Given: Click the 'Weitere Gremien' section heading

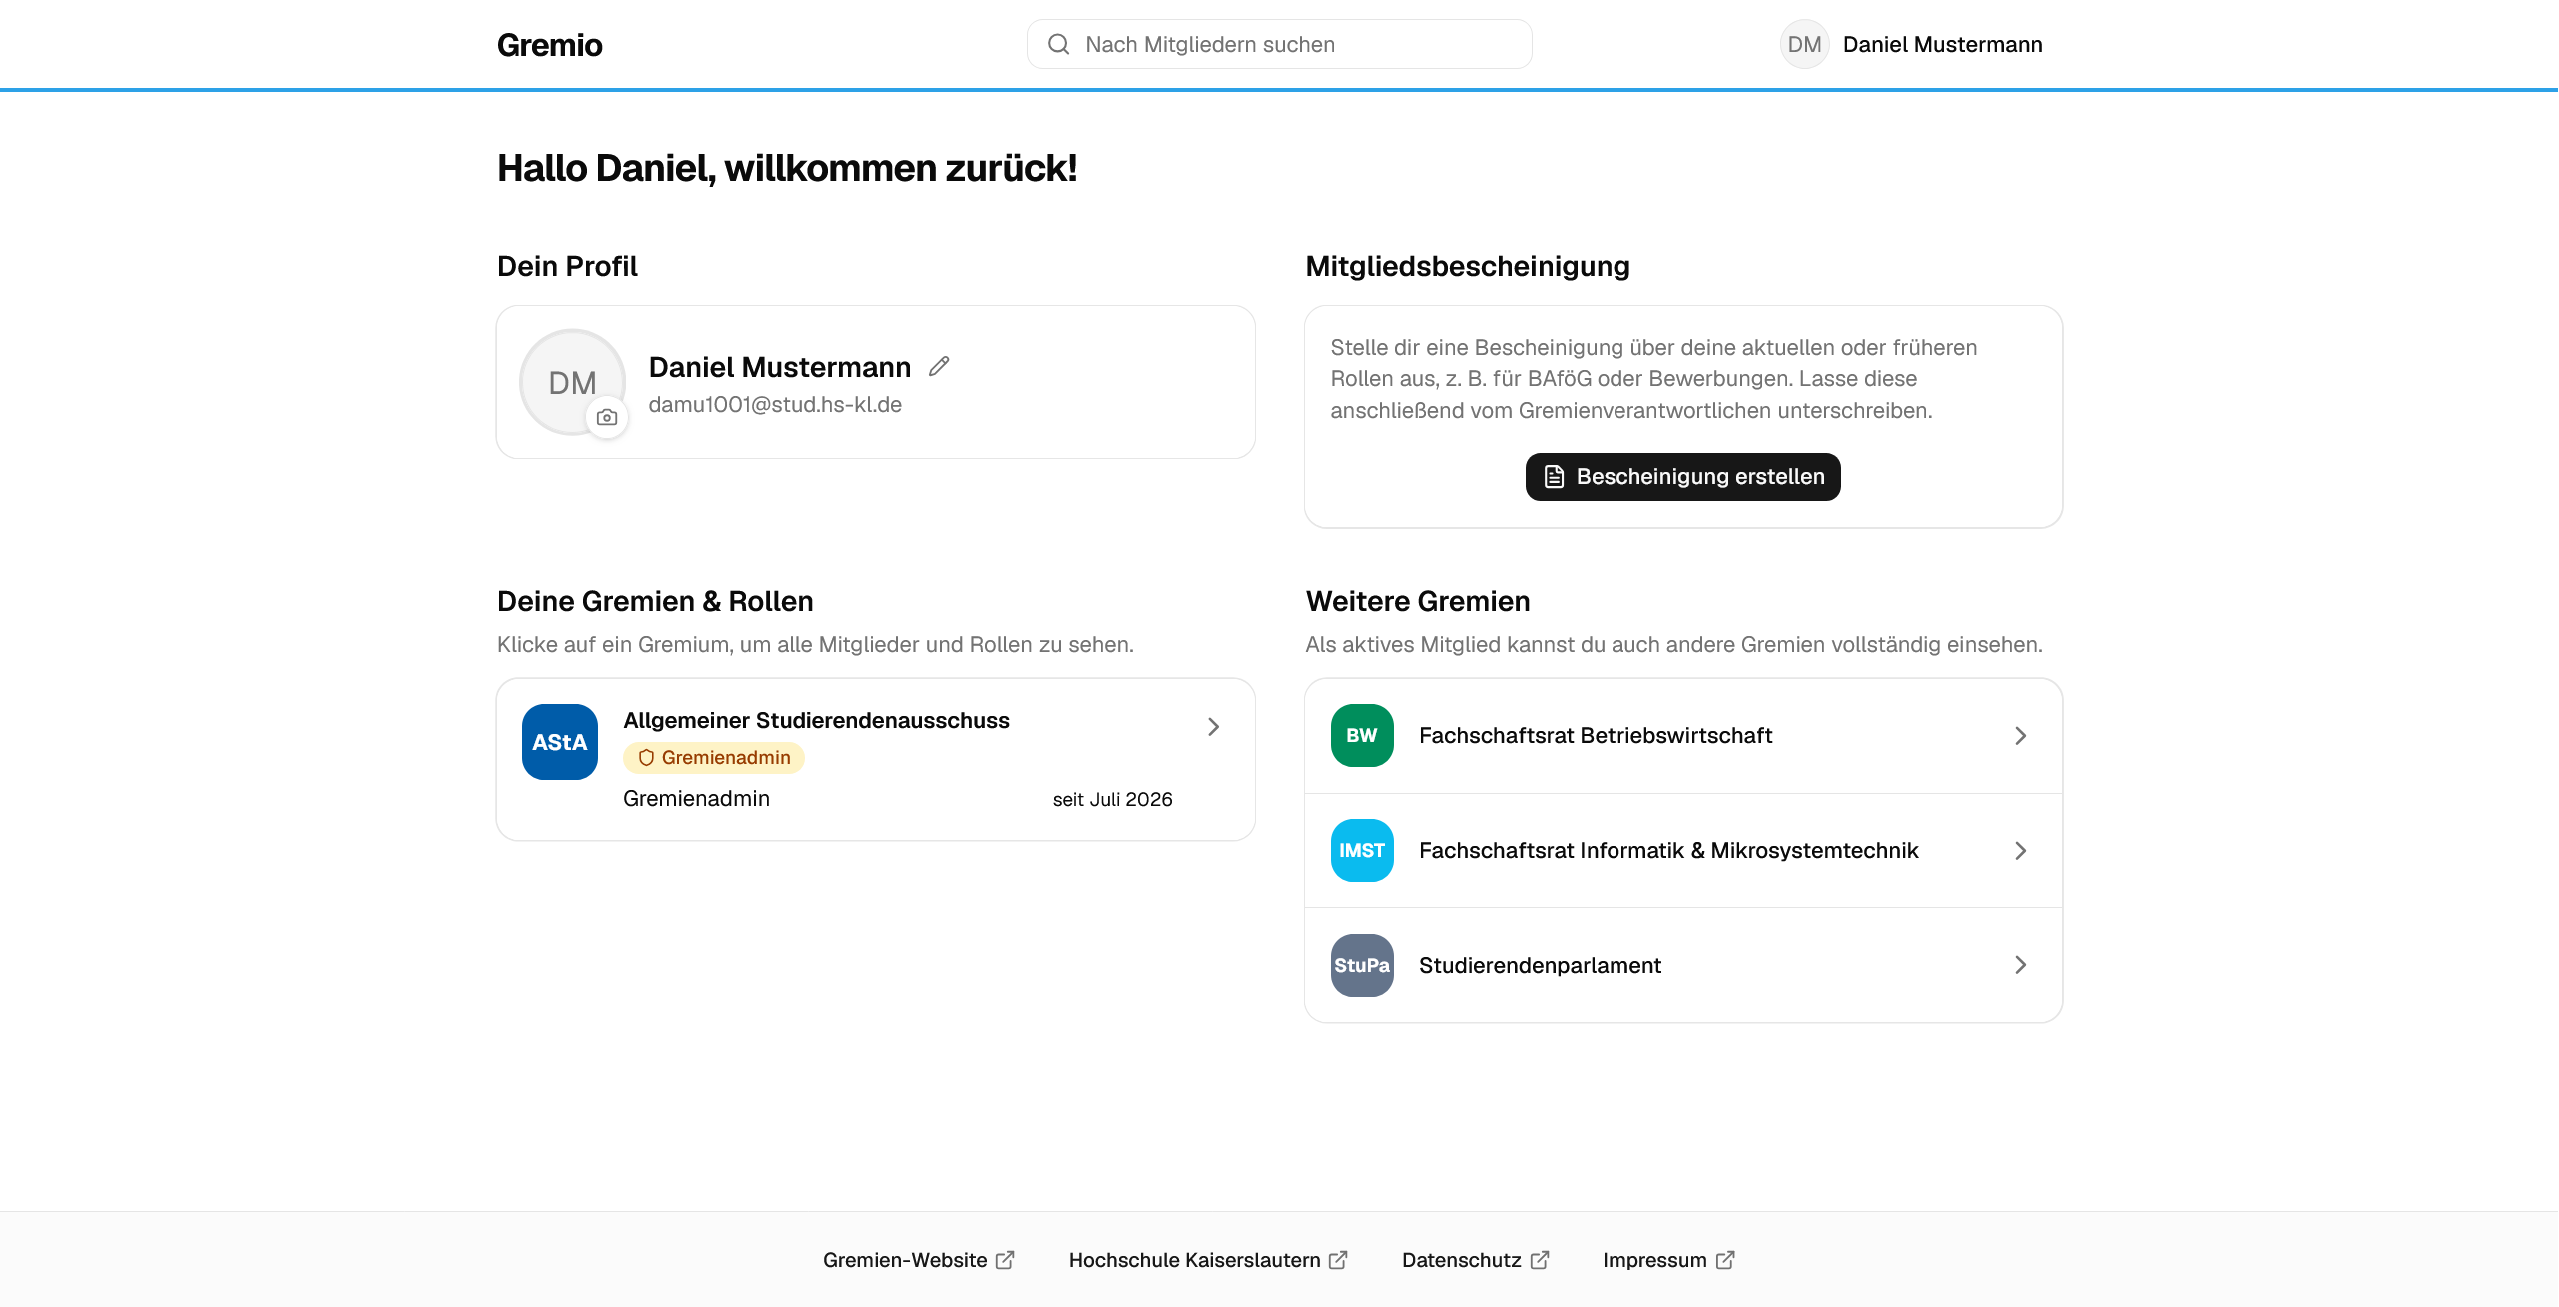Looking at the screenshot, I should (x=1418, y=601).
